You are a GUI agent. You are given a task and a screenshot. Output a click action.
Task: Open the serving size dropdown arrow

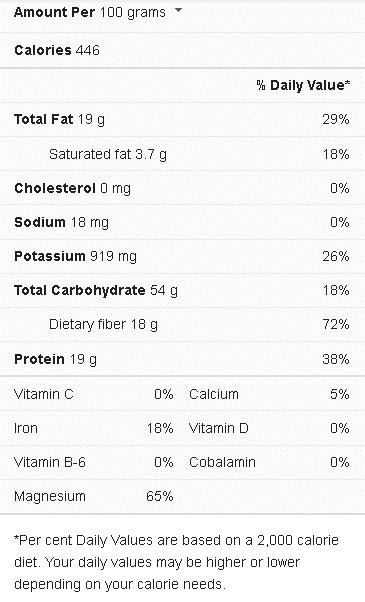click(x=178, y=10)
